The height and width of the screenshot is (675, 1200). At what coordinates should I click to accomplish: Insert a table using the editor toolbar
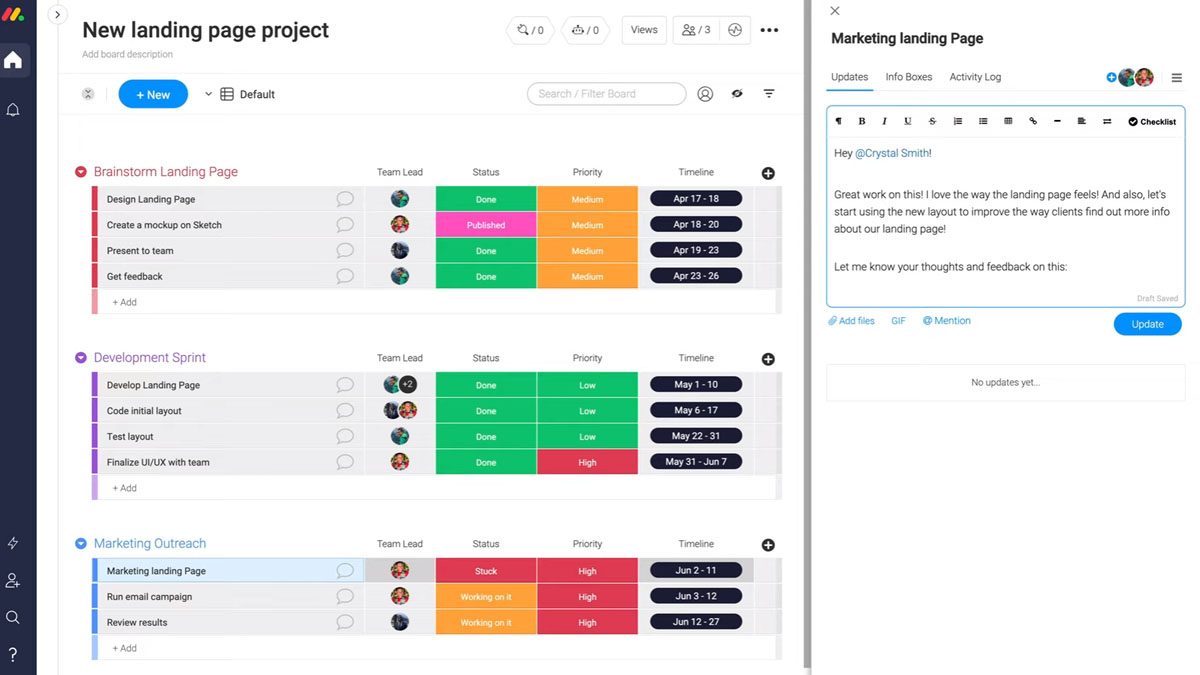[x=1008, y=121]
